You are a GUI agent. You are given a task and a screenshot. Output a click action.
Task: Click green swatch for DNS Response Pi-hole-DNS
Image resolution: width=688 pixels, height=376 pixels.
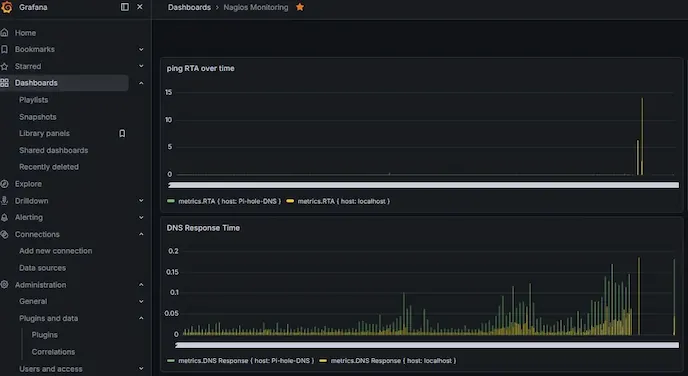tap(171, 361)
